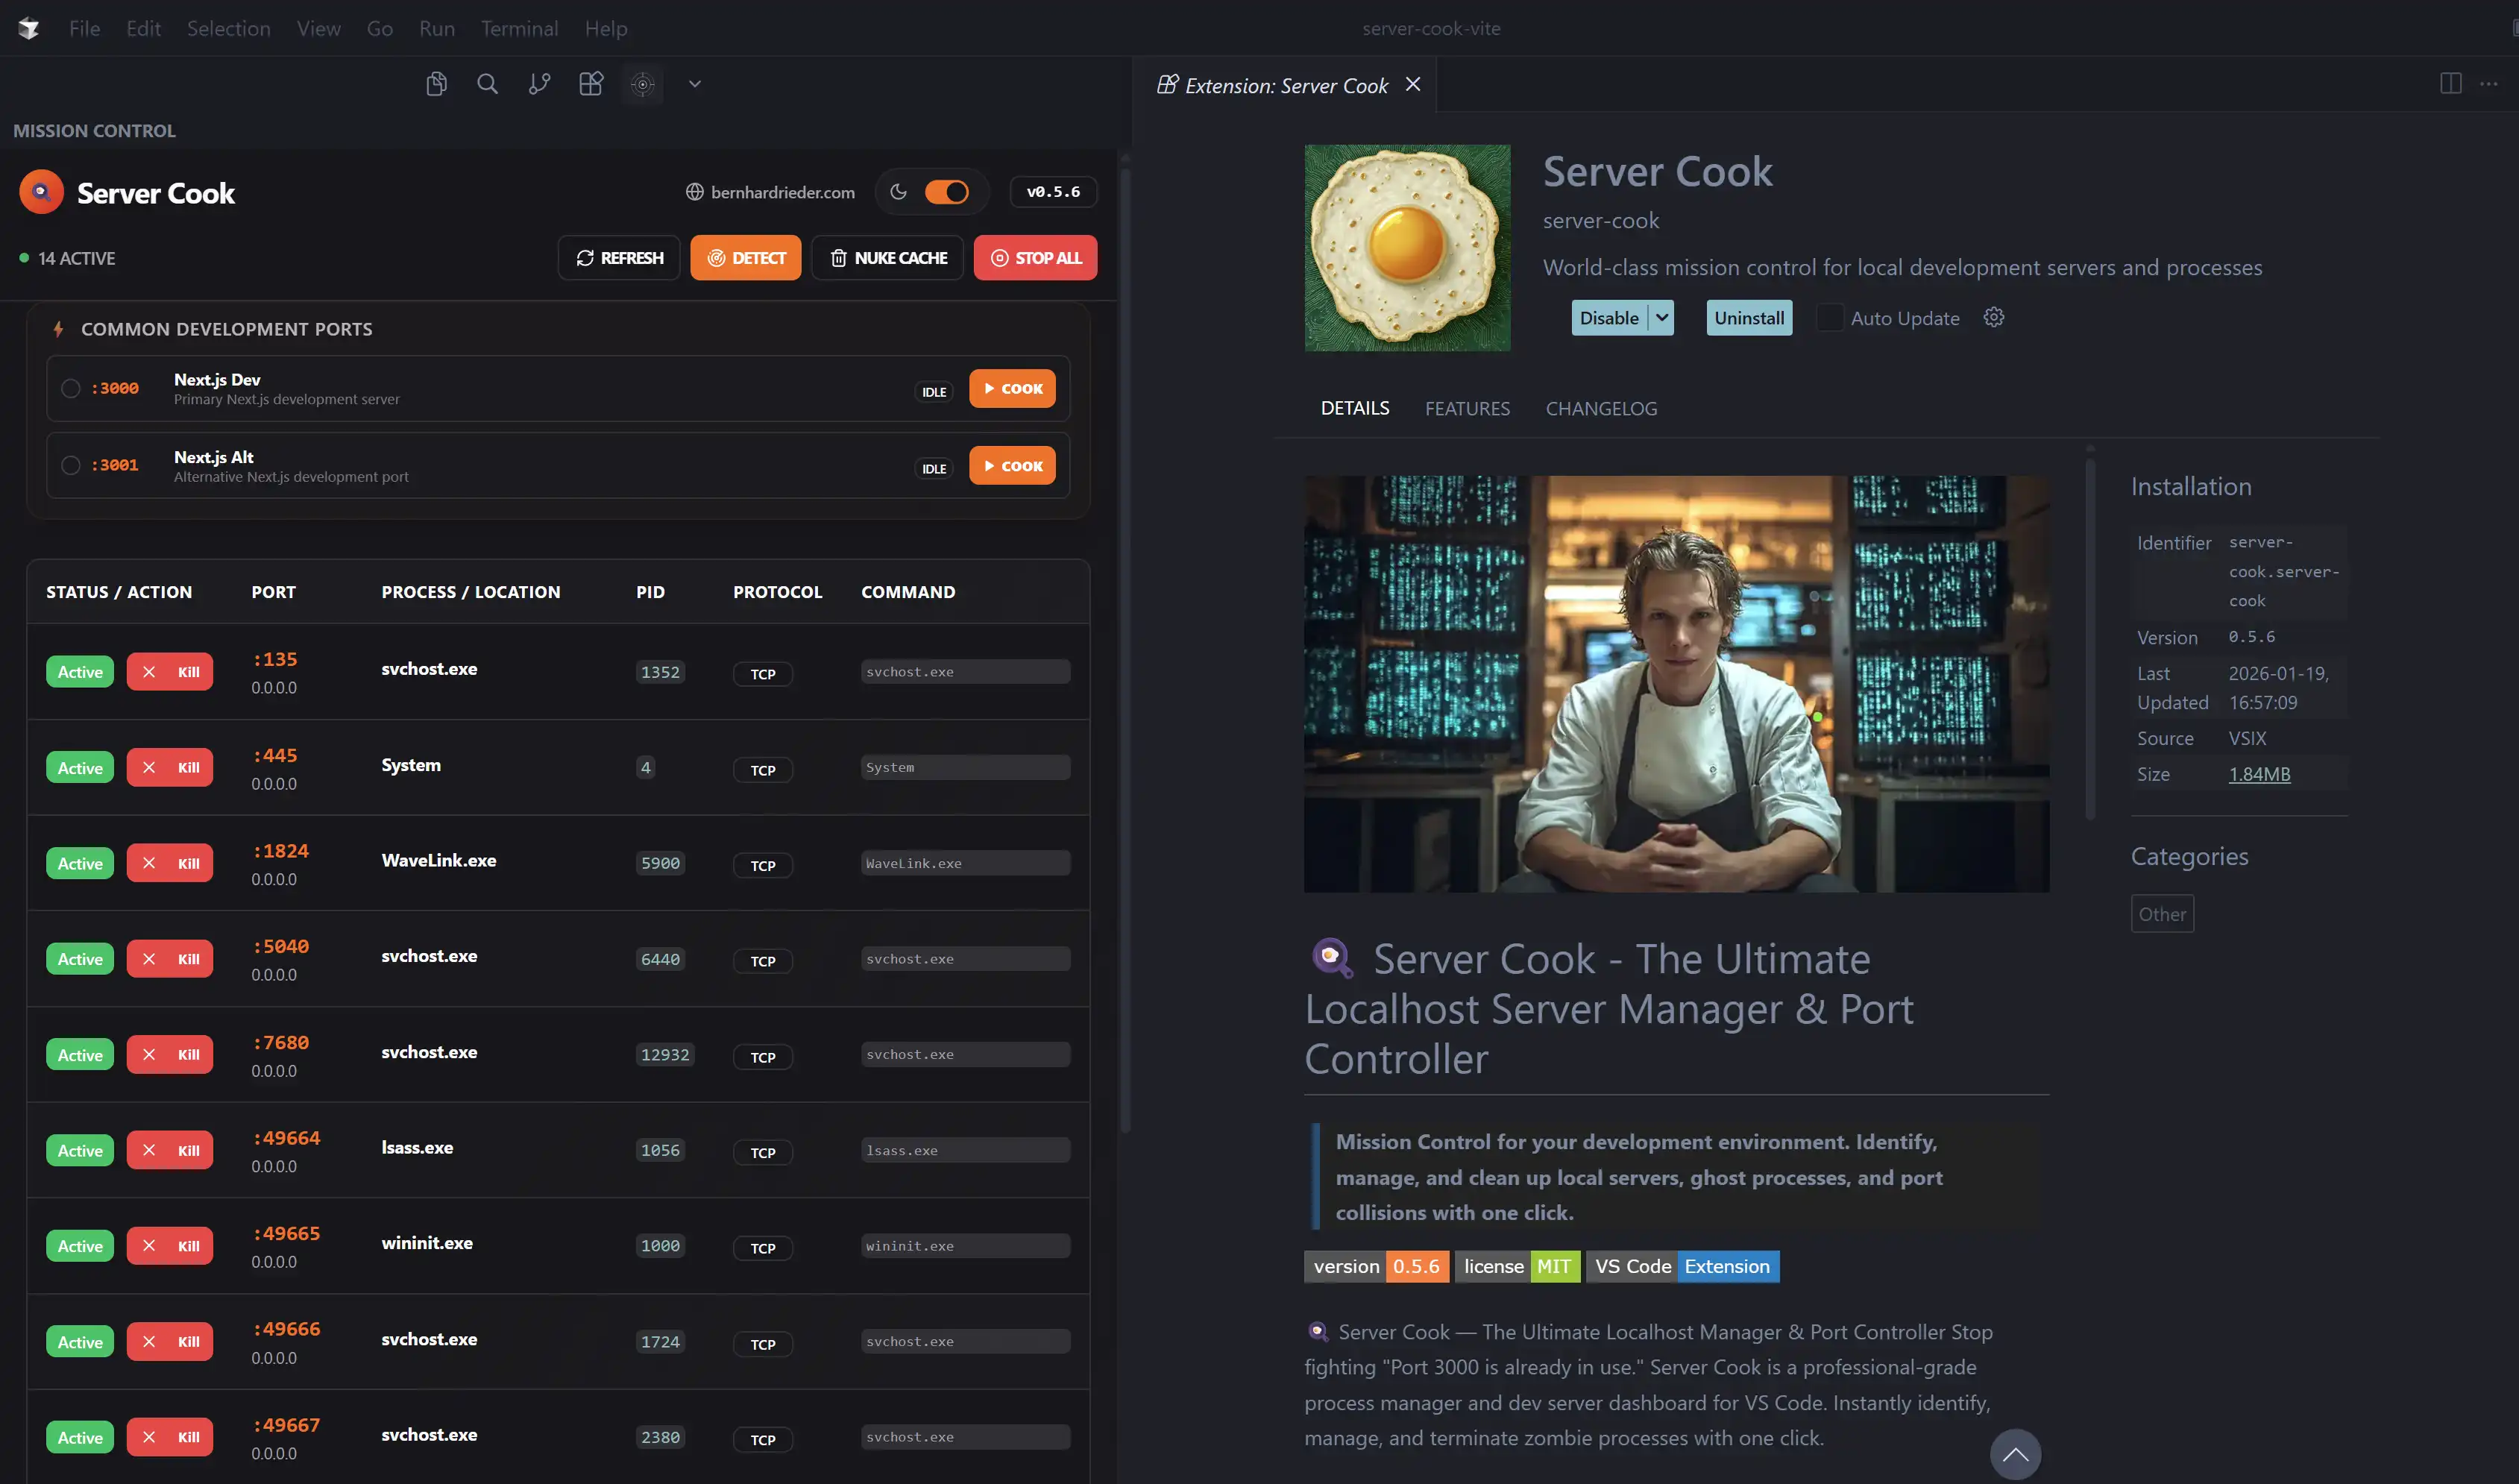Screen dimensions: 2519x1484
Task: Uninstall the Server Cook extension
Action: (x=1749, y=318)
